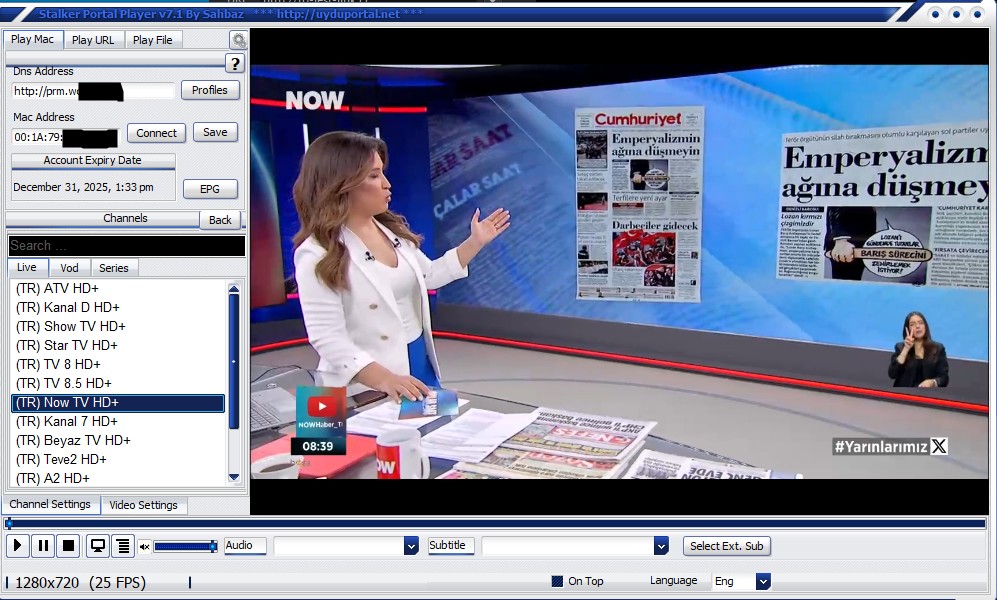Stop the video with the Stop button
This screenshot has width=997, height=600.
(x=69, y=545)
